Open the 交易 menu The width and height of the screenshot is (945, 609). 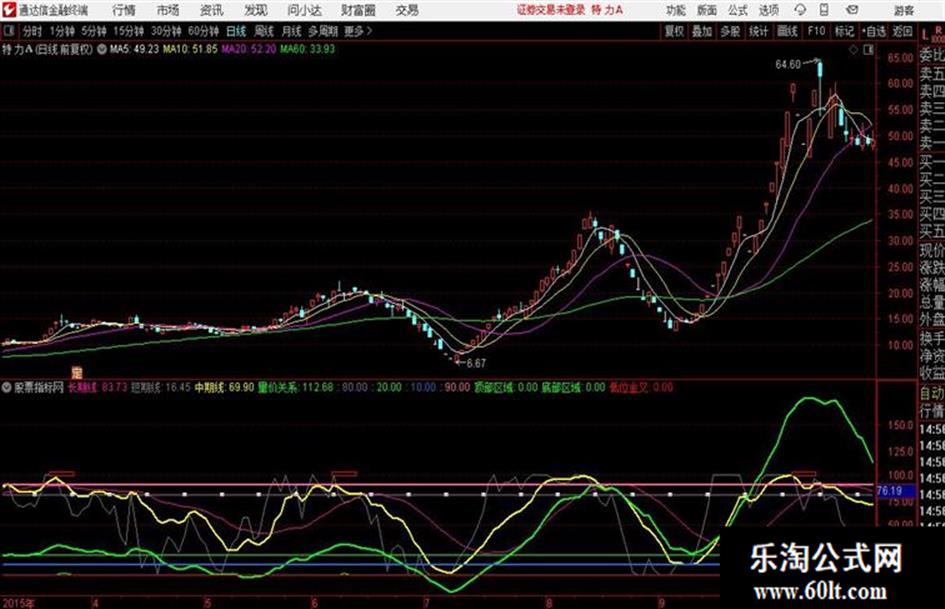click(x=407, y=10)
